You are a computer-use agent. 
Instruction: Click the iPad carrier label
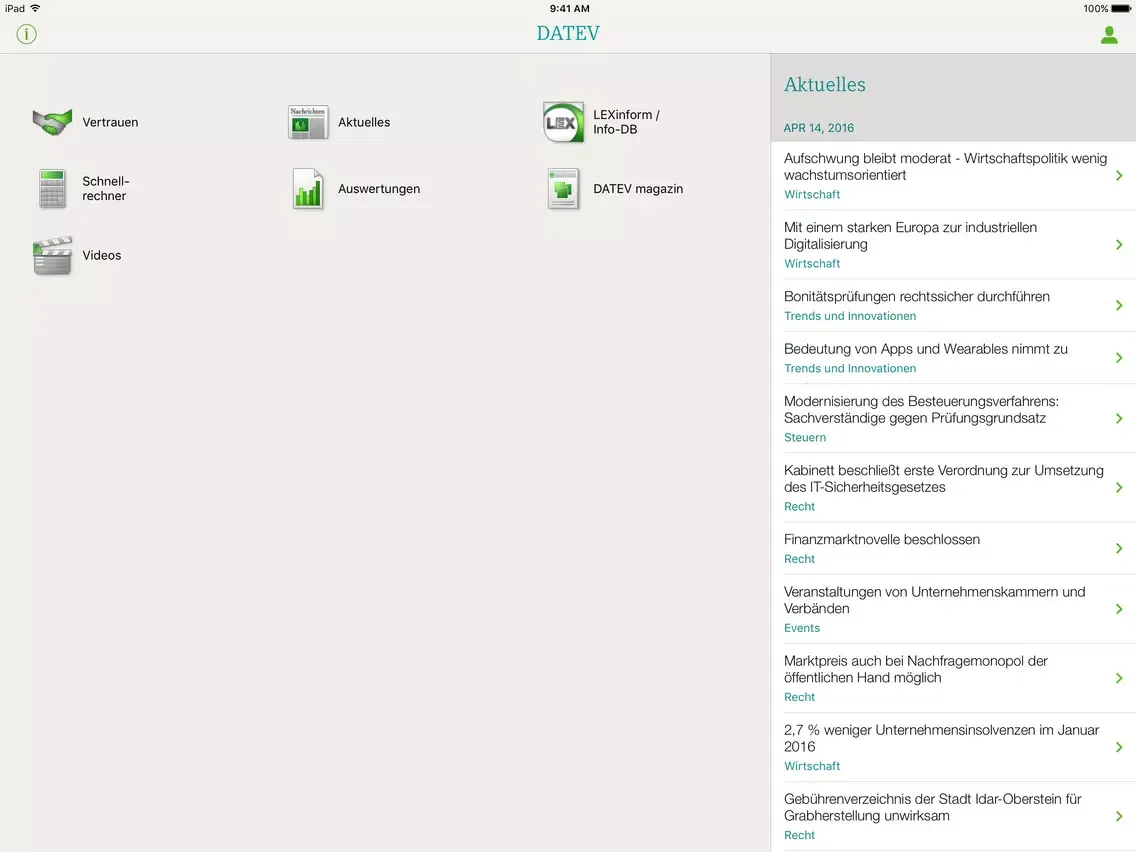pos(15,9)
